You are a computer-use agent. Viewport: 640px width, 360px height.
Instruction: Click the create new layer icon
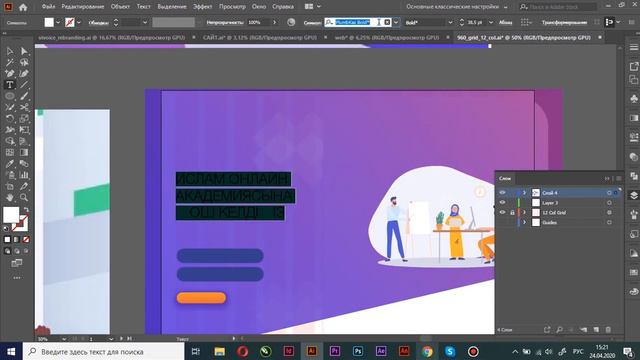coord(596,329)
